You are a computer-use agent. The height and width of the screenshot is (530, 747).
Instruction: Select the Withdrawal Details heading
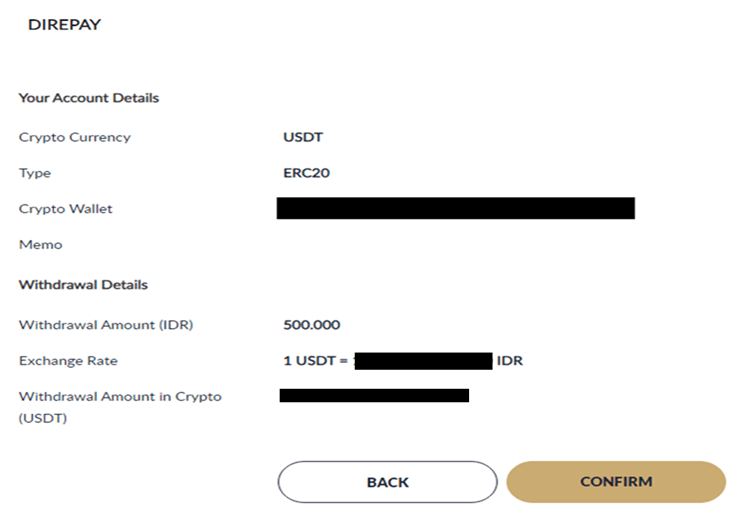pos(83,285)
